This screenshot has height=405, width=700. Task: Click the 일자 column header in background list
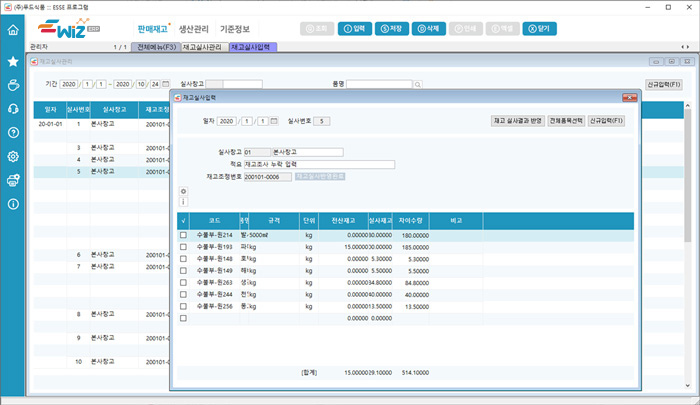50,110
